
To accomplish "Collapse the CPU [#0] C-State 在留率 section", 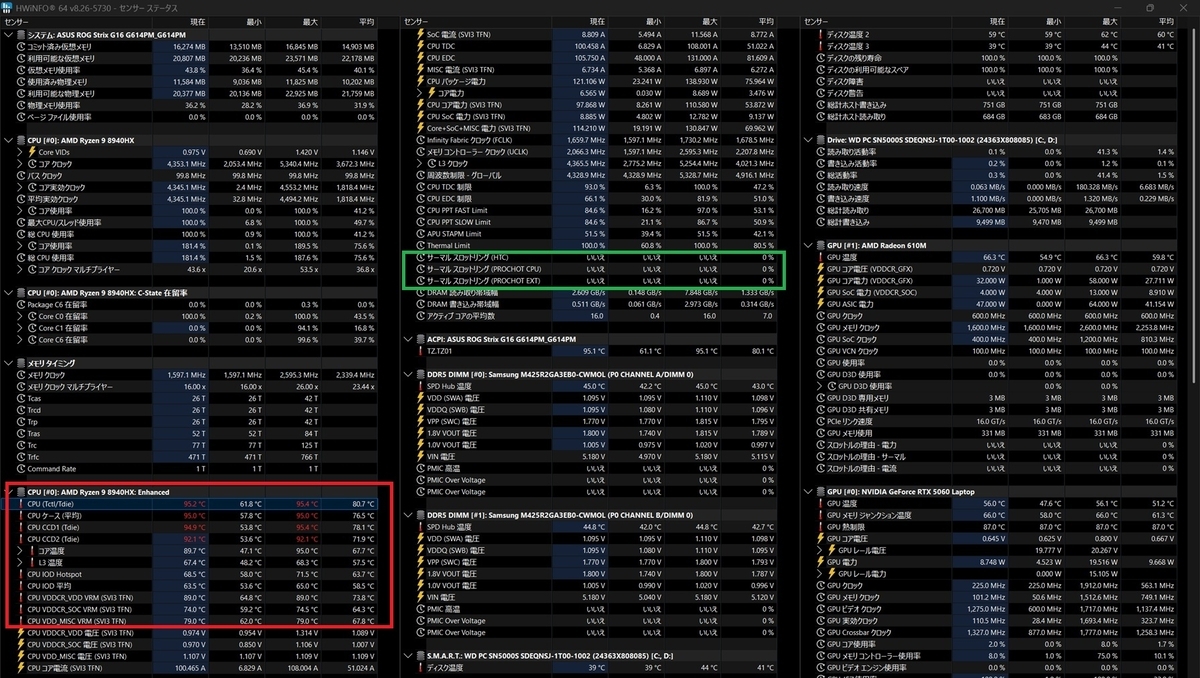I will tap(9, 292).
